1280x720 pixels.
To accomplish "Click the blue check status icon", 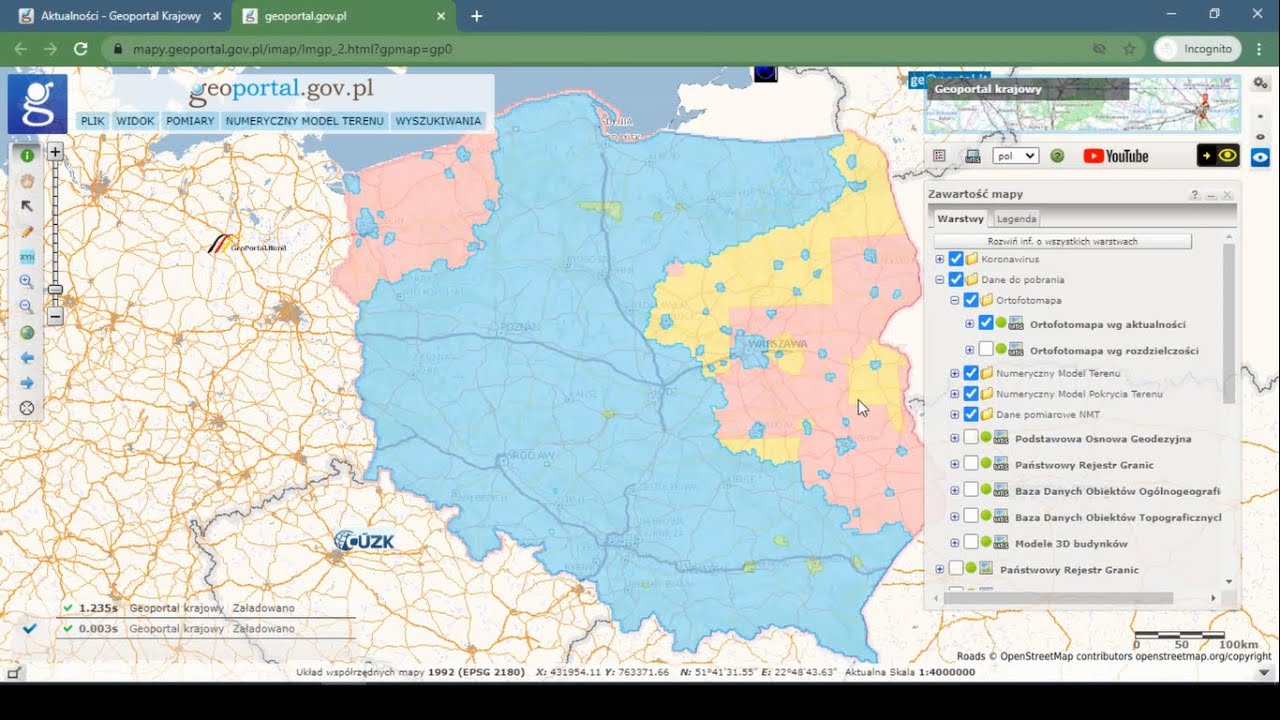I will tap(29, 628).
